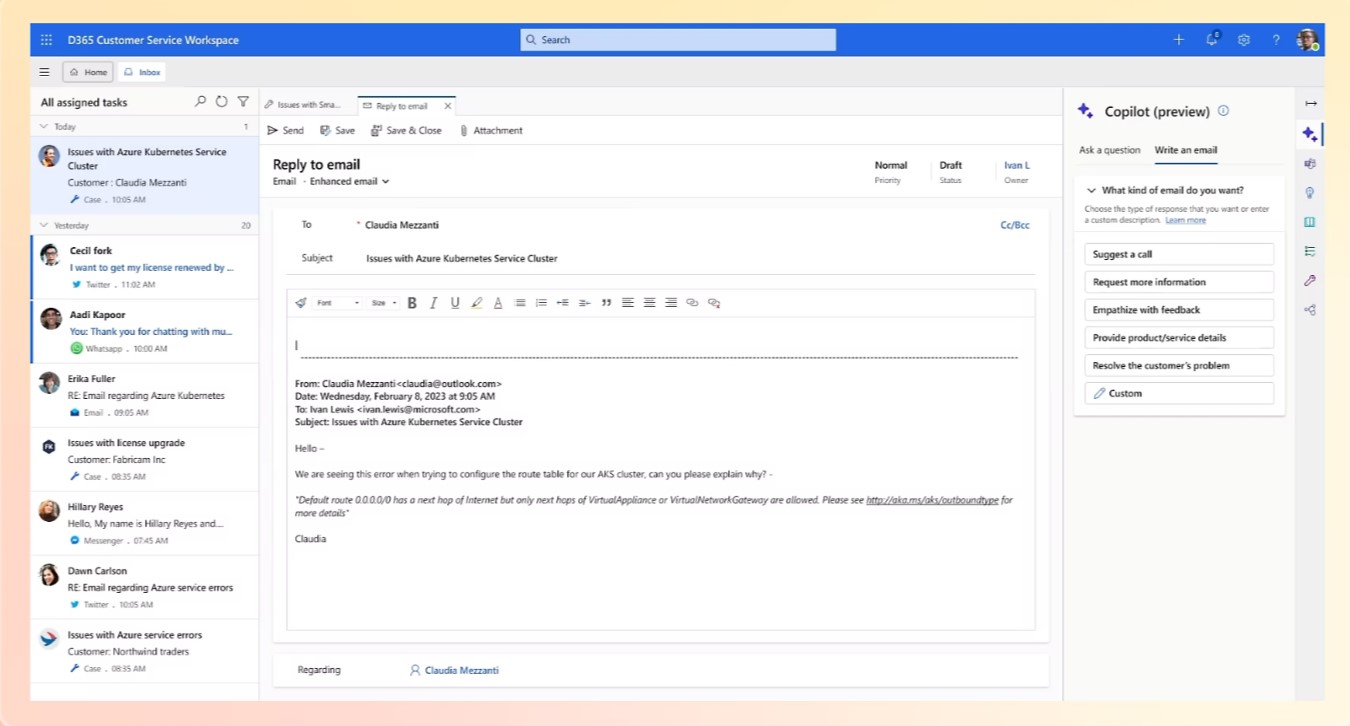Open the Cecil fork Twitter conversation

click(x=145, y=267)
